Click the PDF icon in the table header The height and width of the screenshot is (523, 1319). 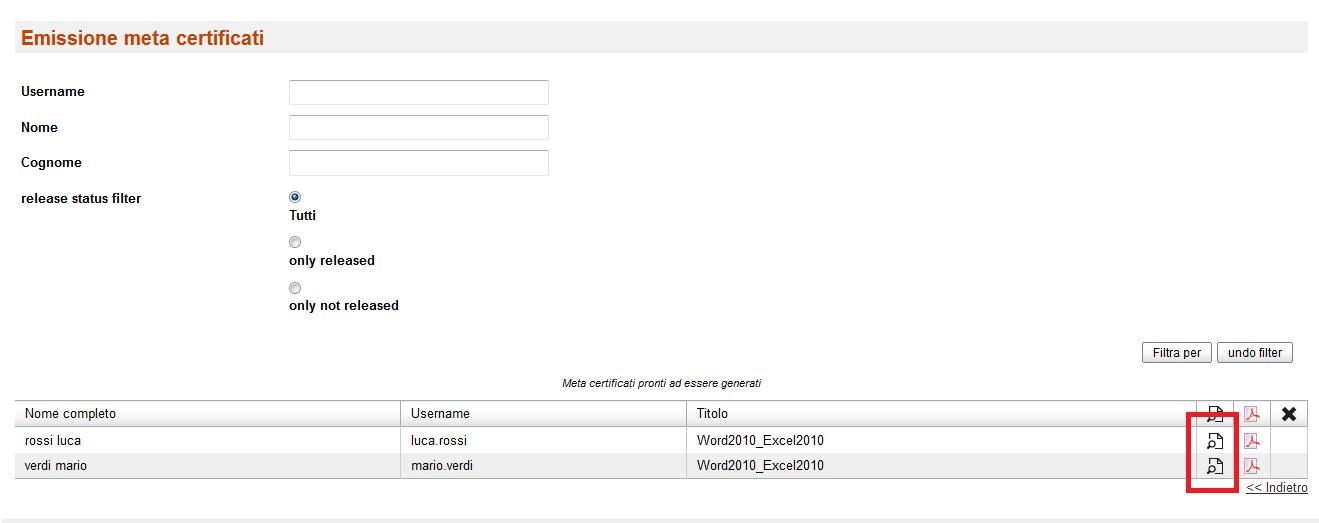(1251, 414)
